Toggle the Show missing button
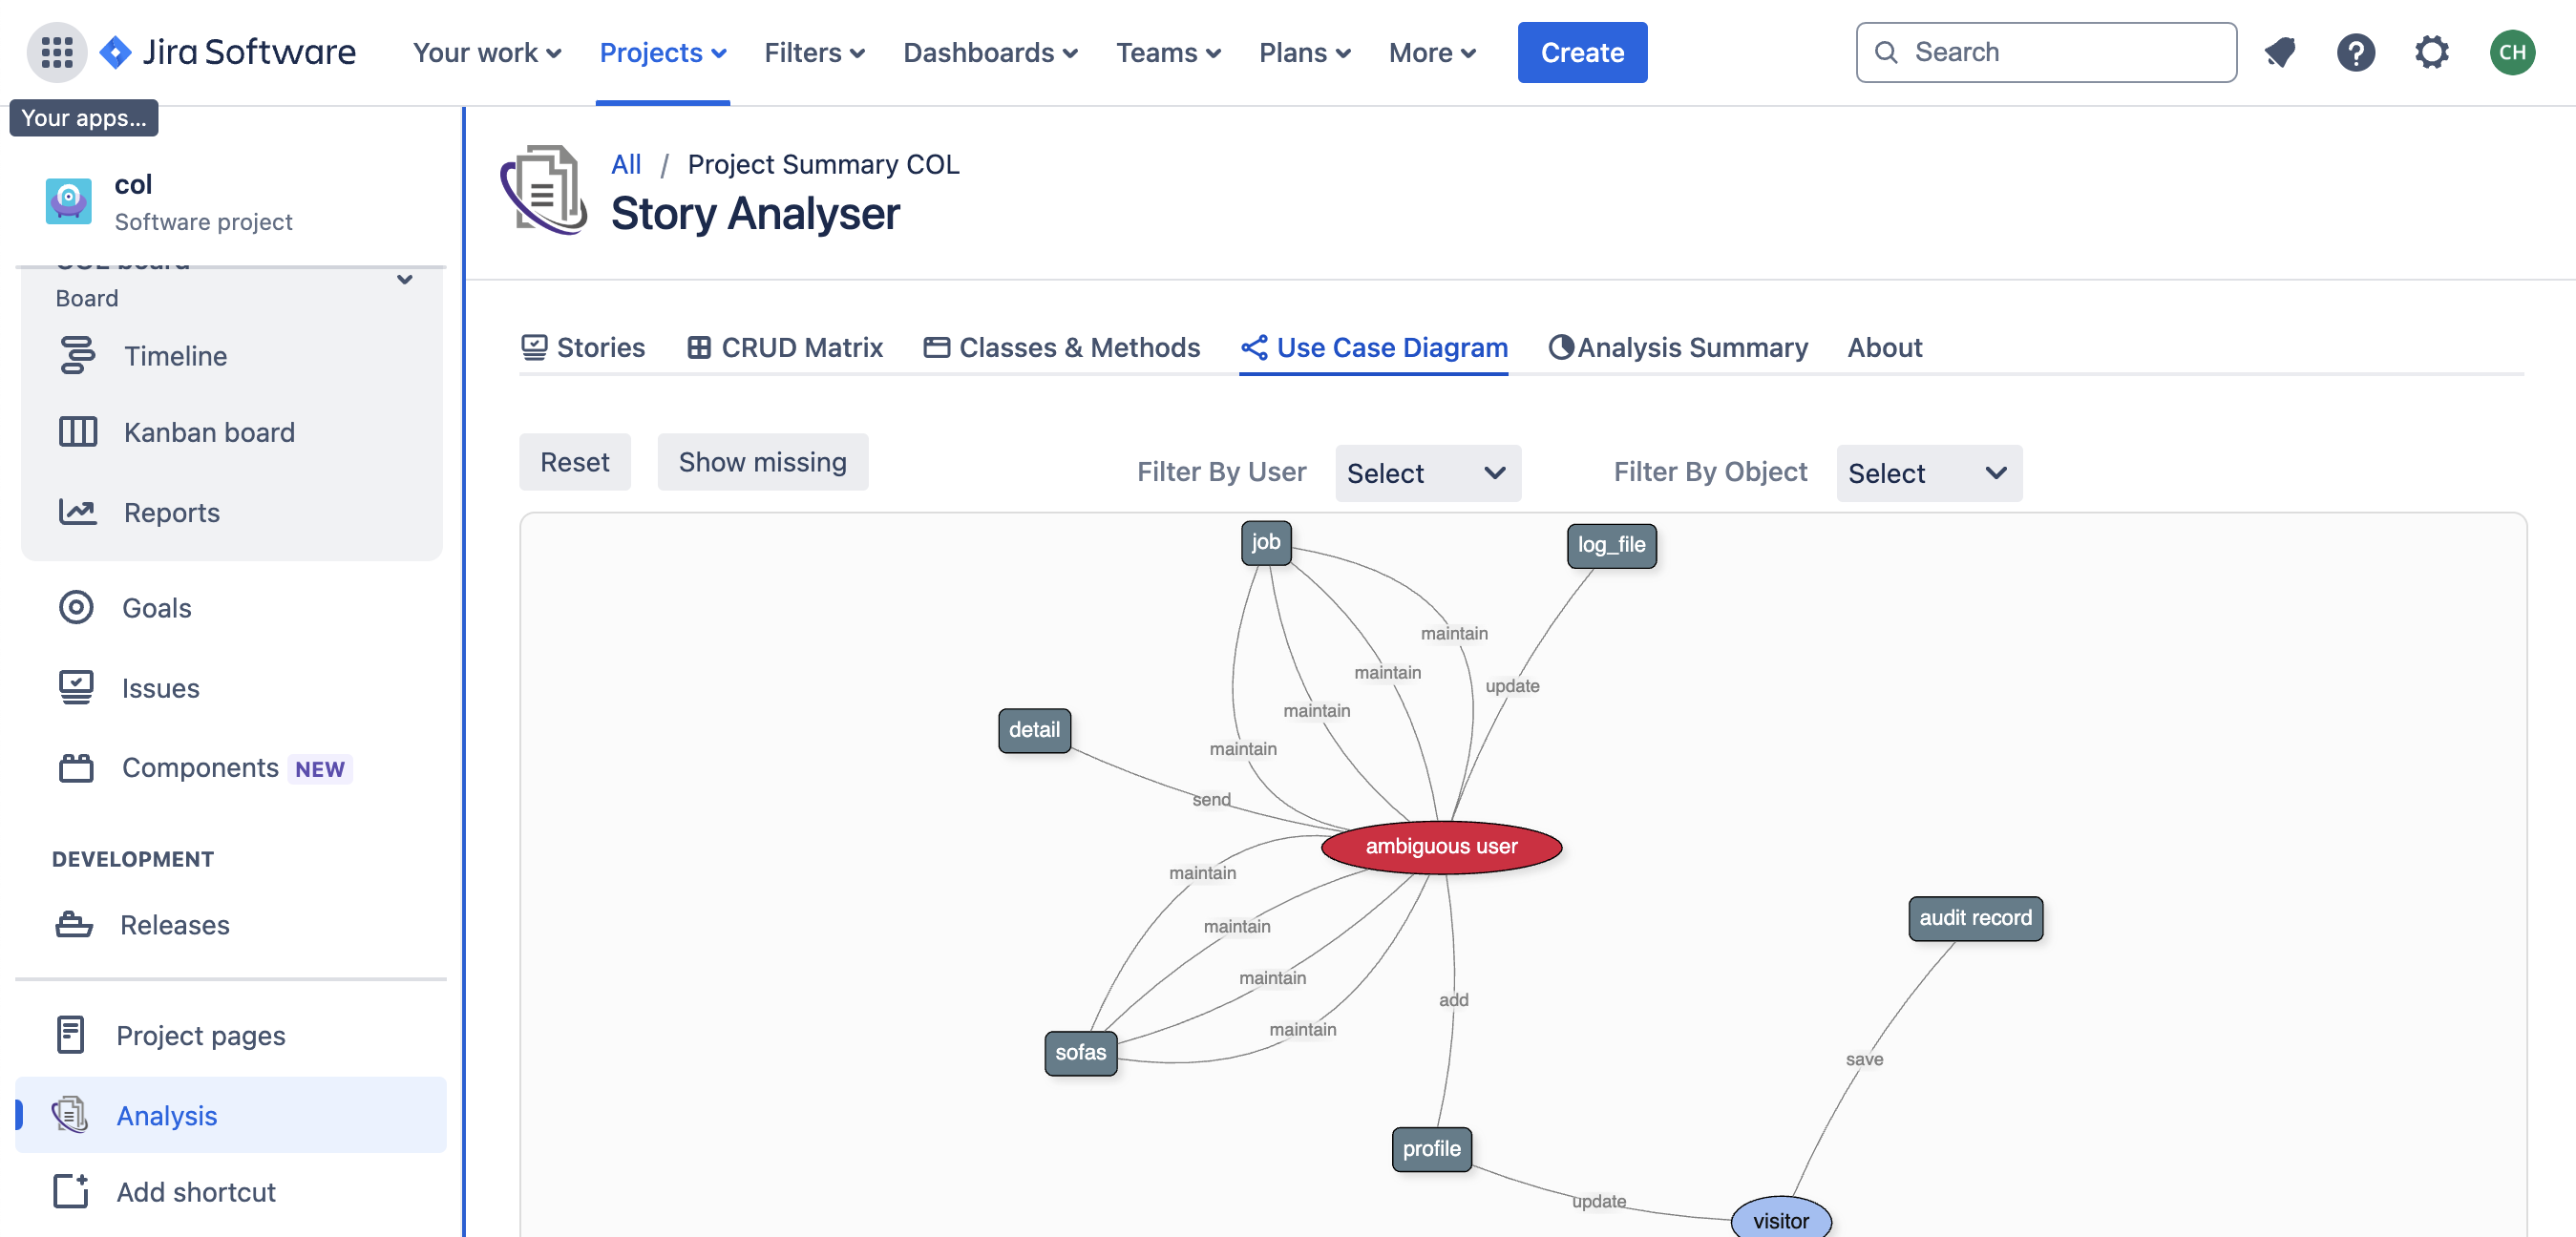The height and width of the screenshot is (1237, 2576). (x=762, y=460)
